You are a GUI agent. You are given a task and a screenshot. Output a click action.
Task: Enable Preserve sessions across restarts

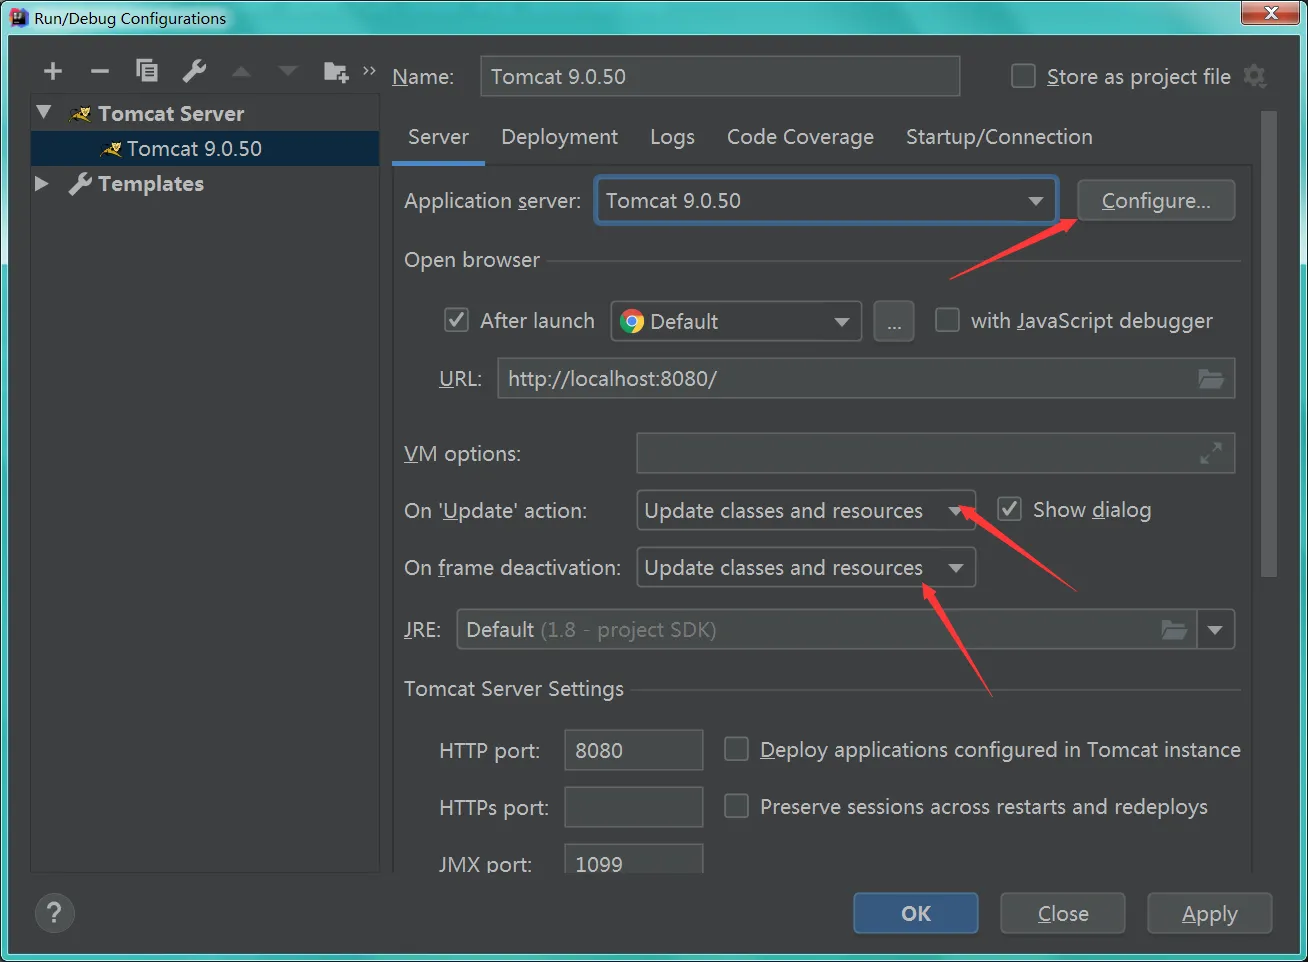pos(736,806)
